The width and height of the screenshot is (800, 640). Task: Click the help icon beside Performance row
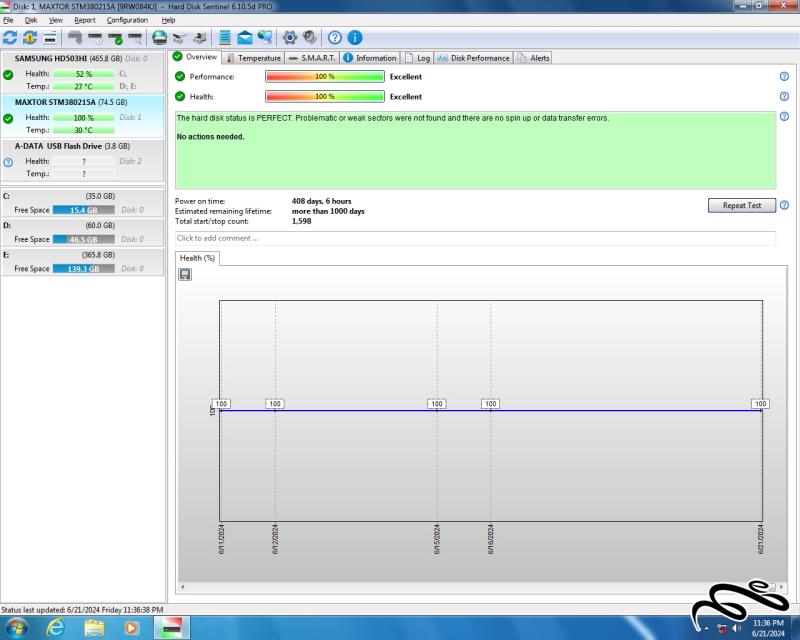click(x=784, y=77)
